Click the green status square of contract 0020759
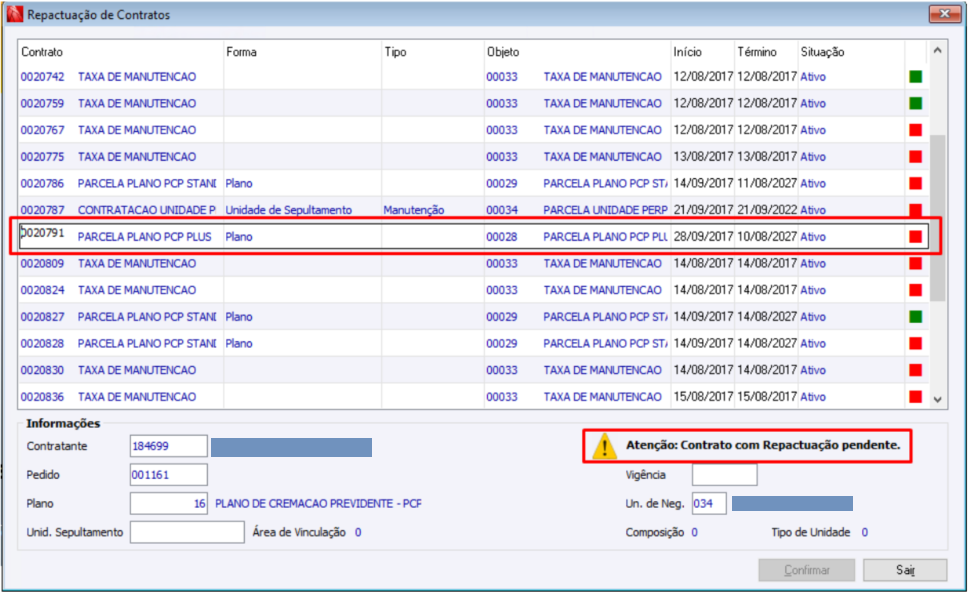The image size is (969, 594). coord(915,103)
